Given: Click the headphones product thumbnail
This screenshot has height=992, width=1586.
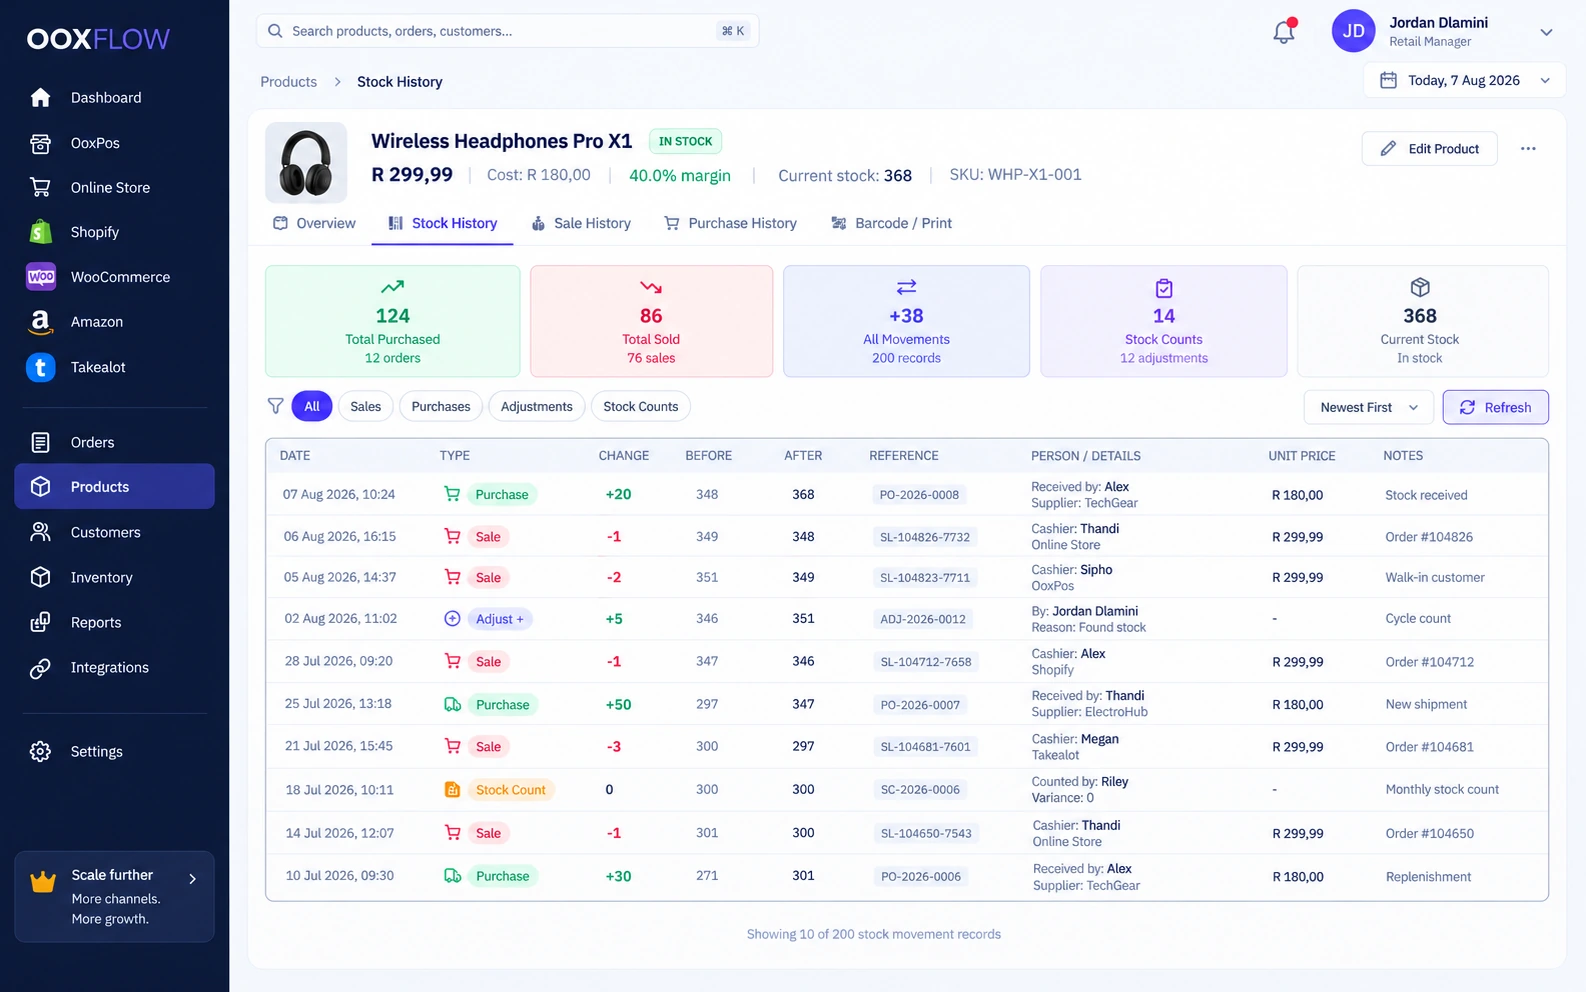Looking at the screenshot, I should point(306,163).
